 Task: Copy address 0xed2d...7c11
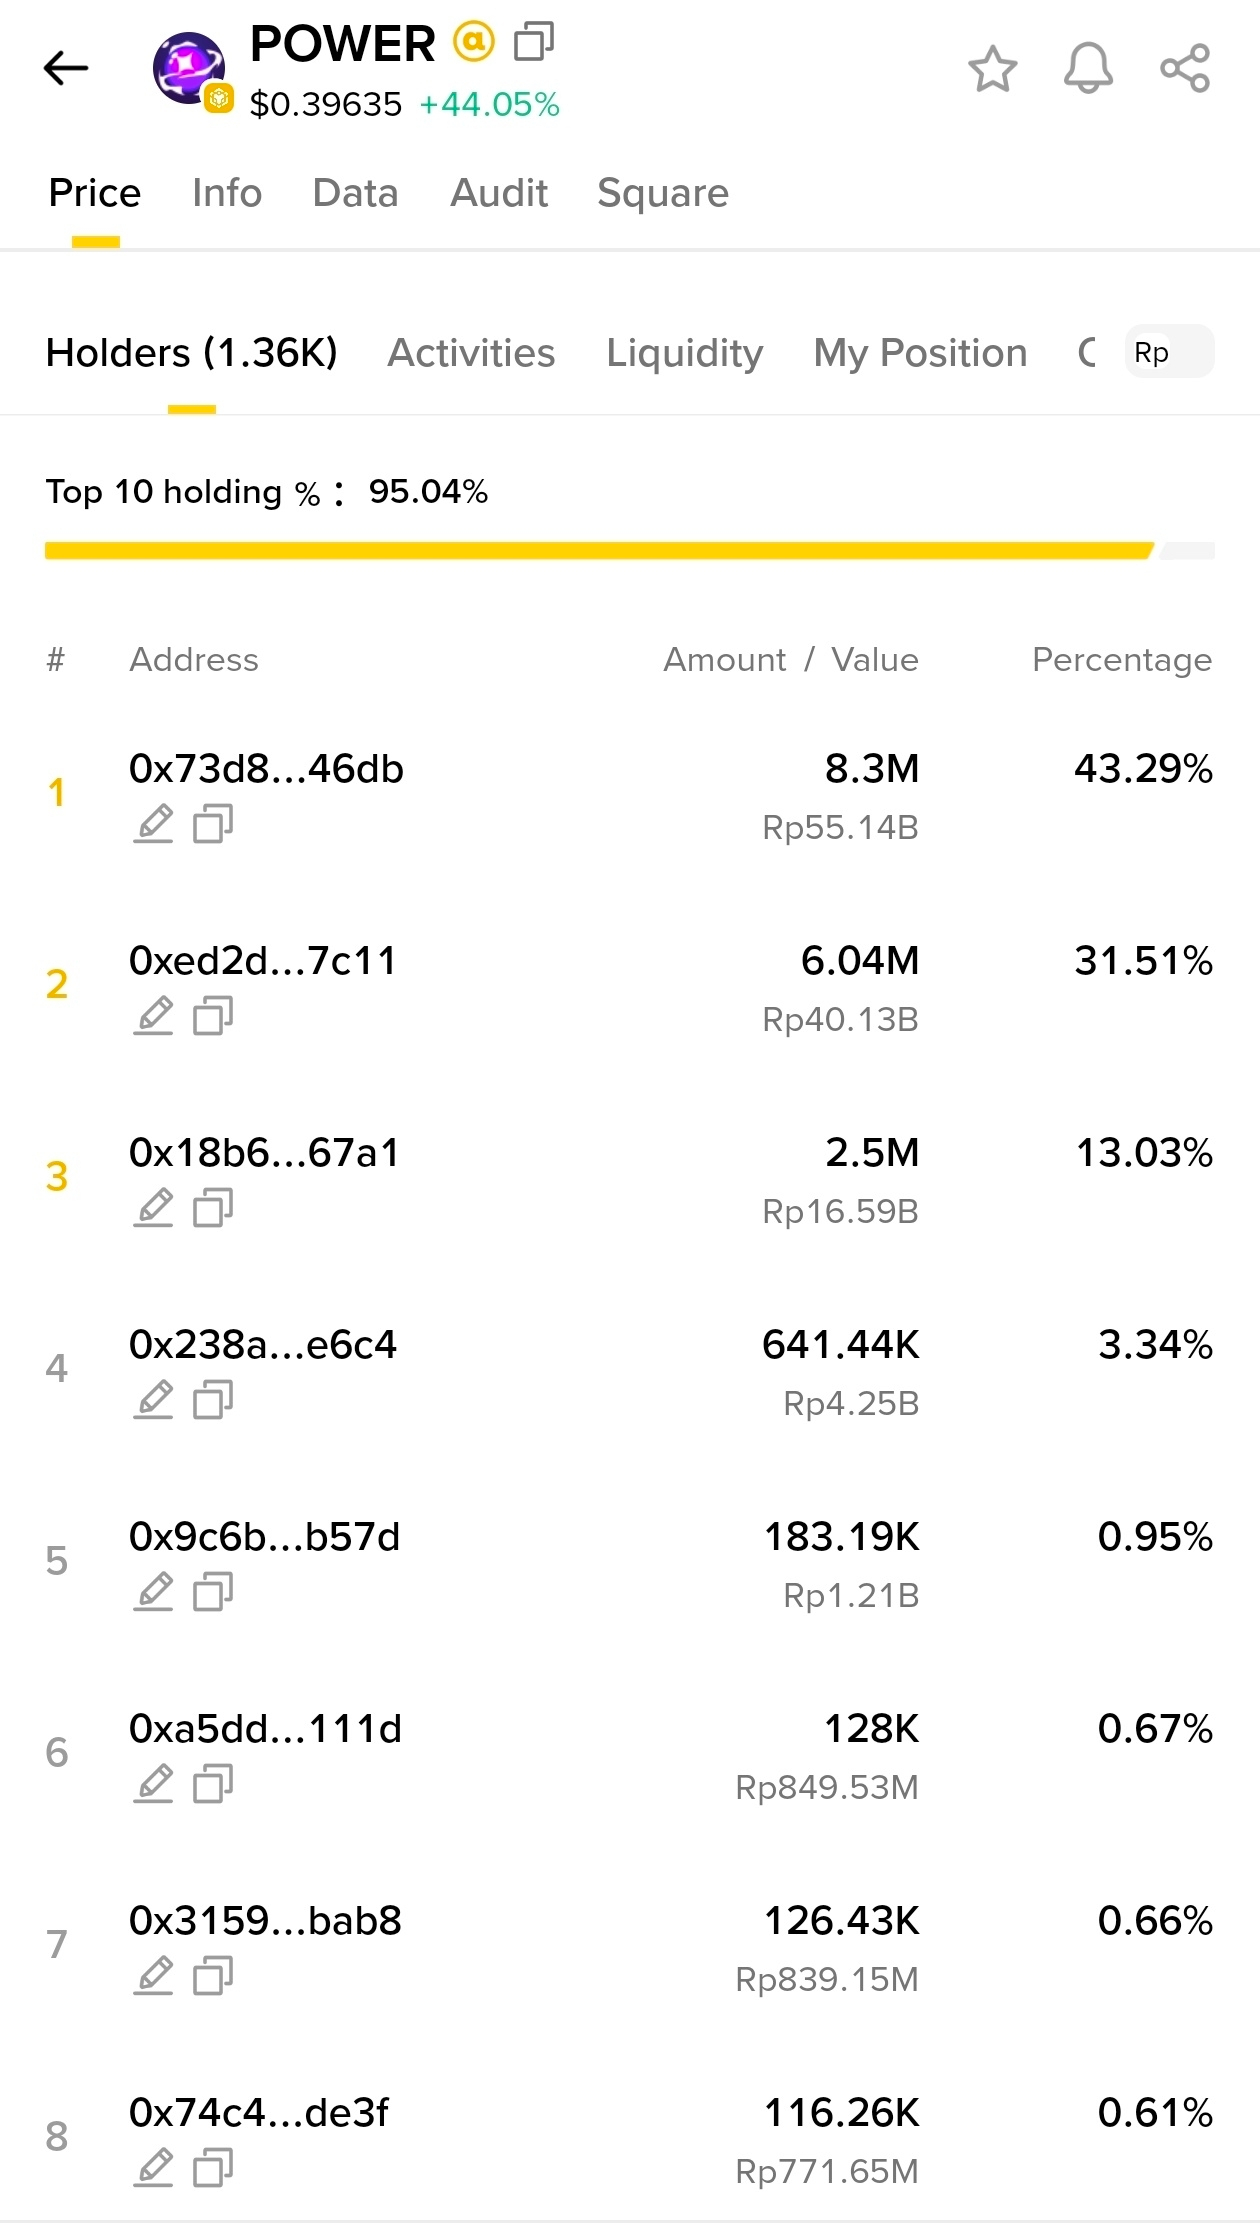pyautogui.click(x=213, y=1016)
